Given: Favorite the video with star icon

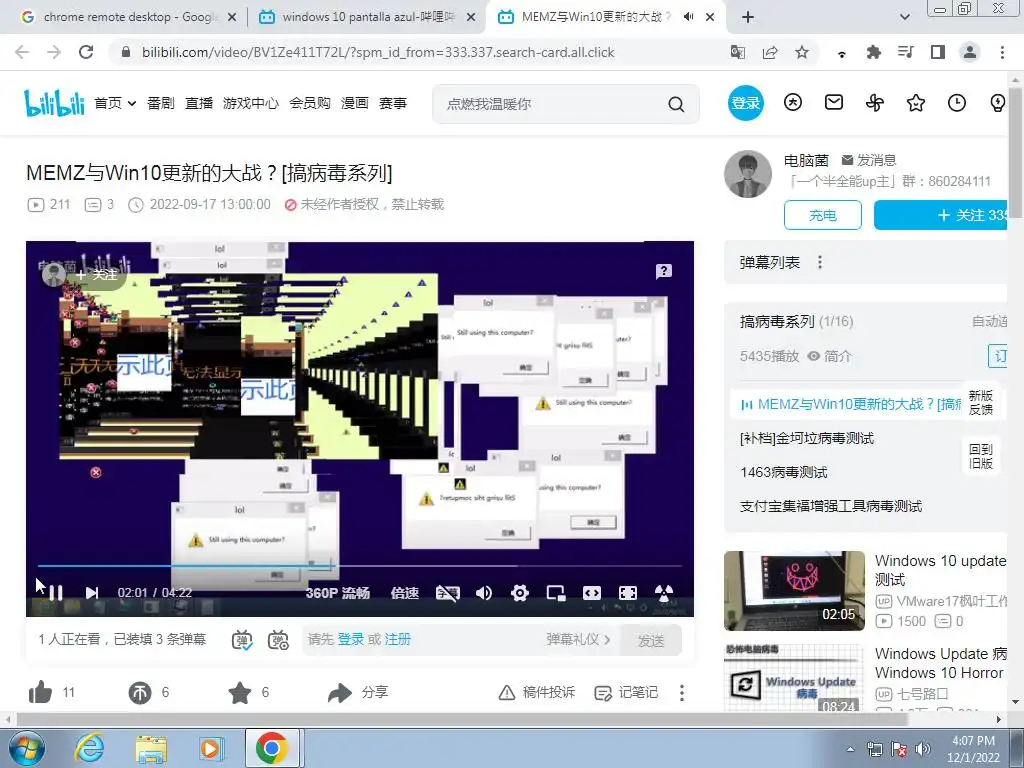Looking at the screenshot, I should click(x=240, y=692).
